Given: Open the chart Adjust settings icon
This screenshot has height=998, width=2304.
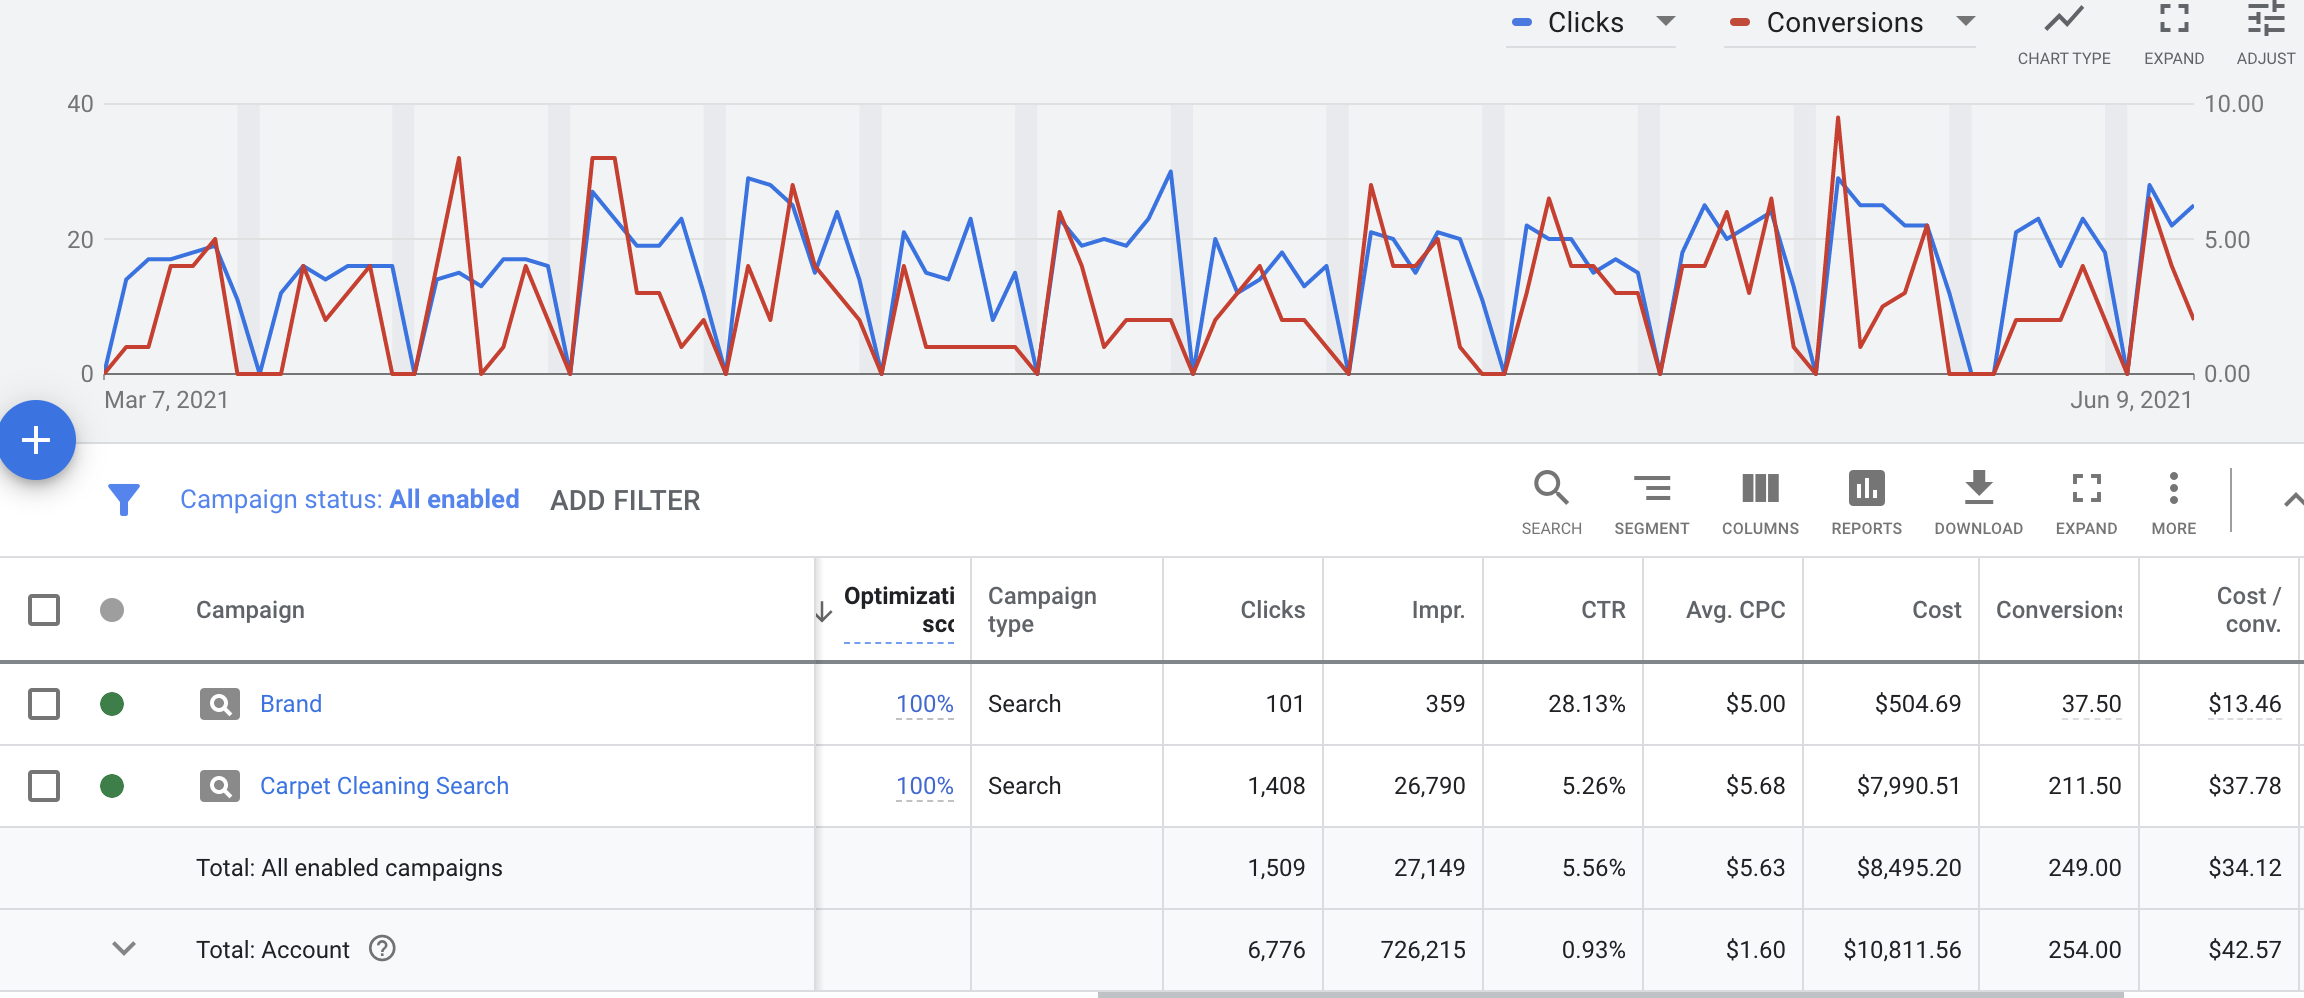Looking at the screenshot, I should click(2265, 22).
